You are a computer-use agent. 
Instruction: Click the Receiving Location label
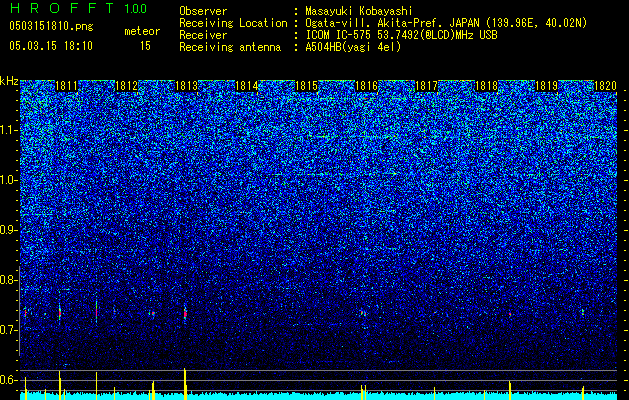[x=233, y=23]
